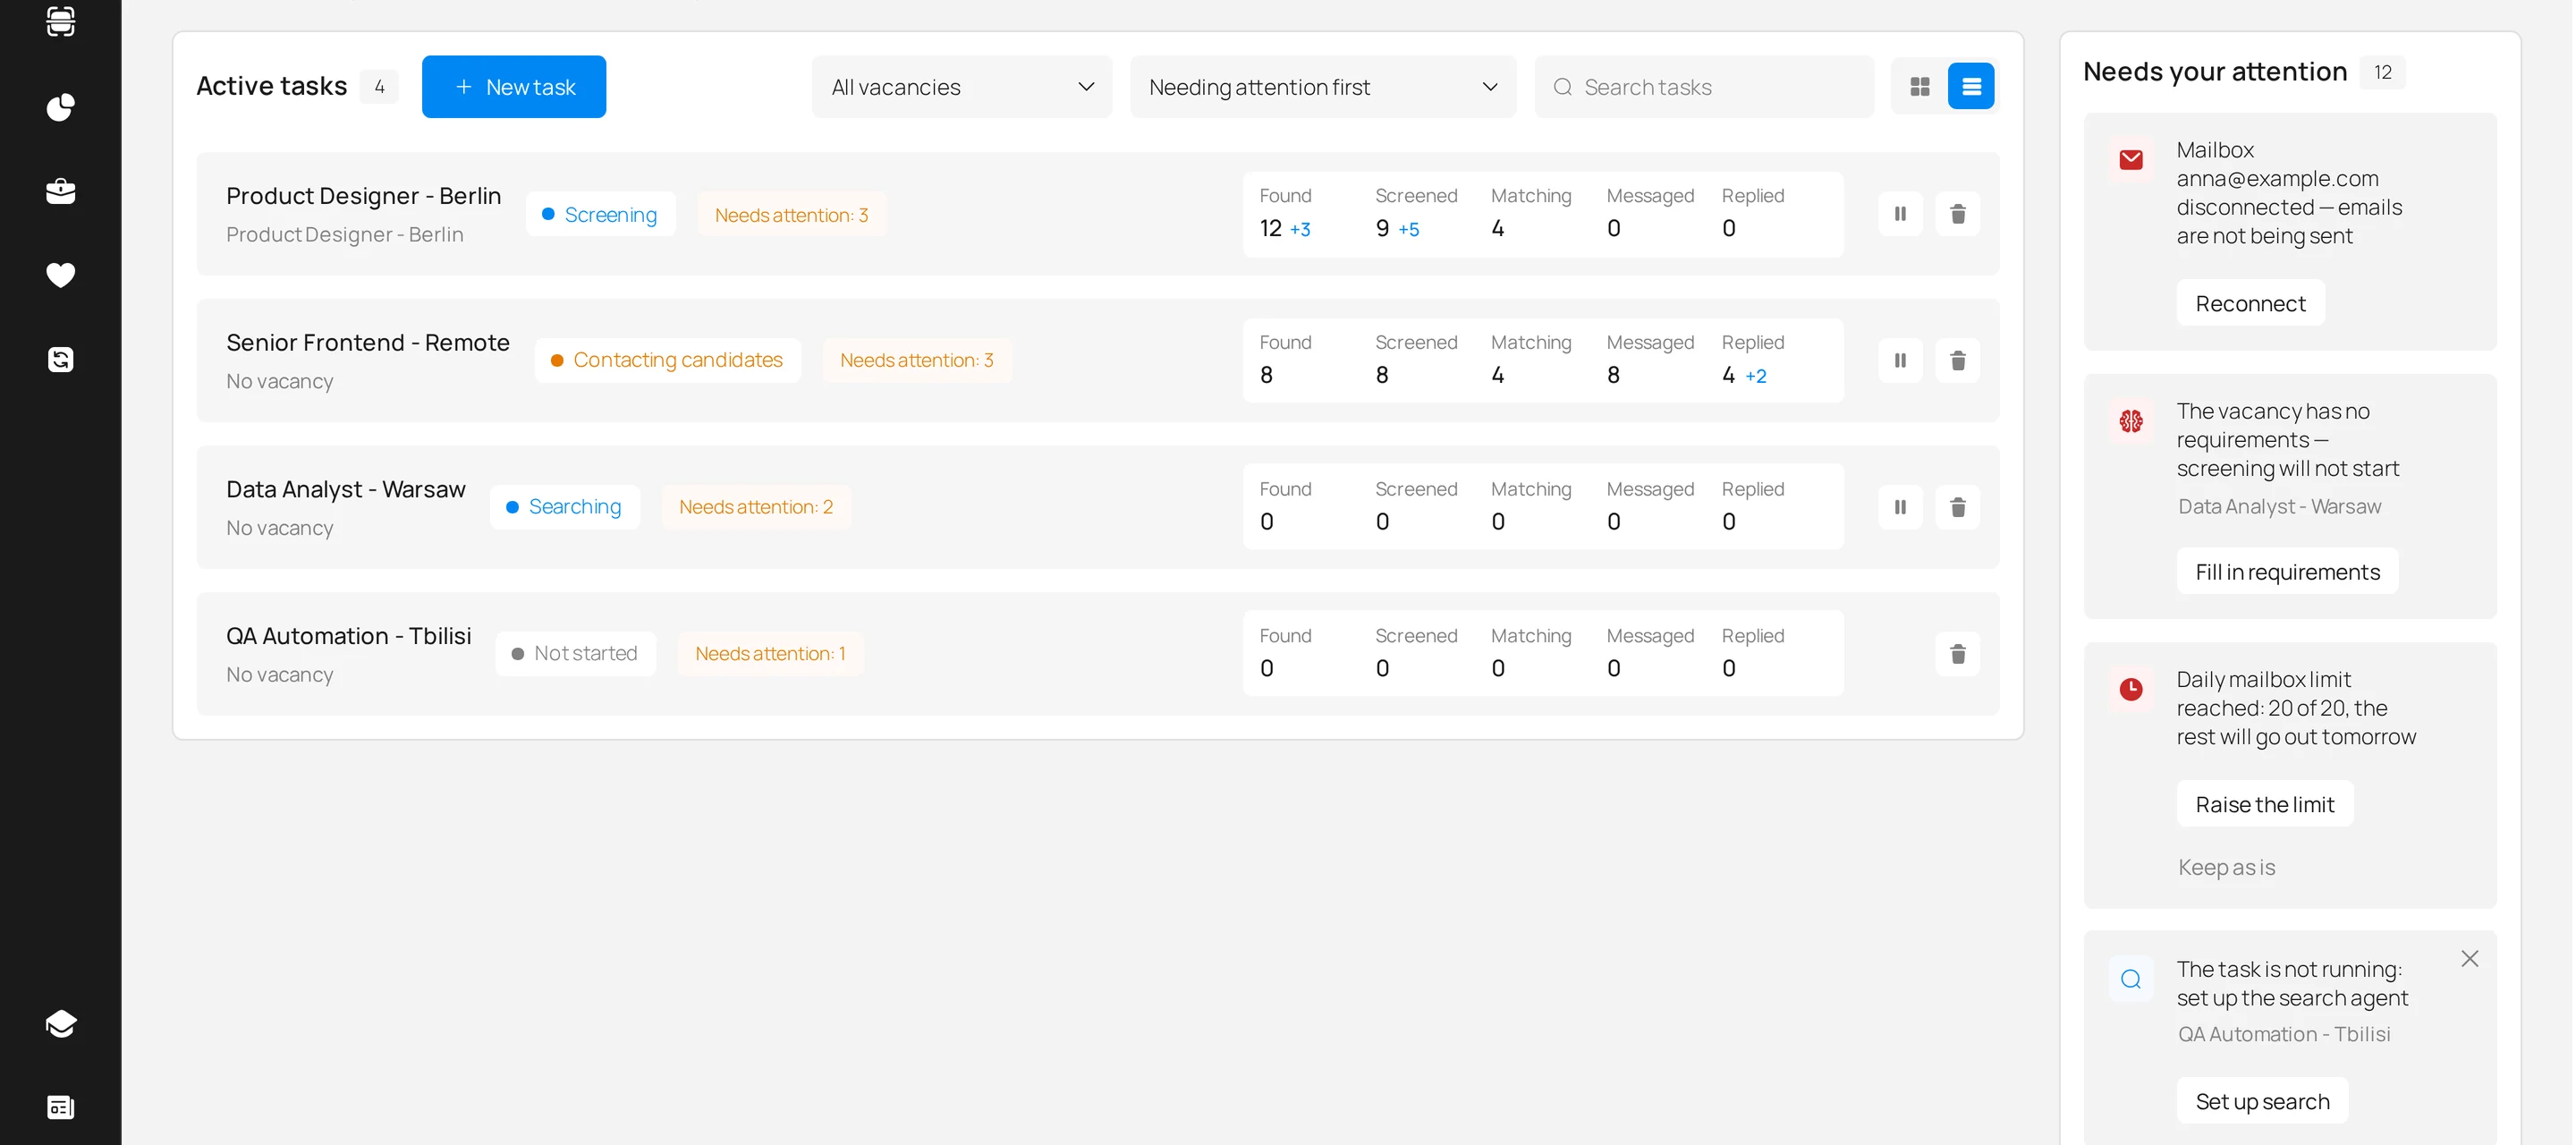Dismiss the task not running notification
Viewport: 2576px width, 1145px height.
2469,958
